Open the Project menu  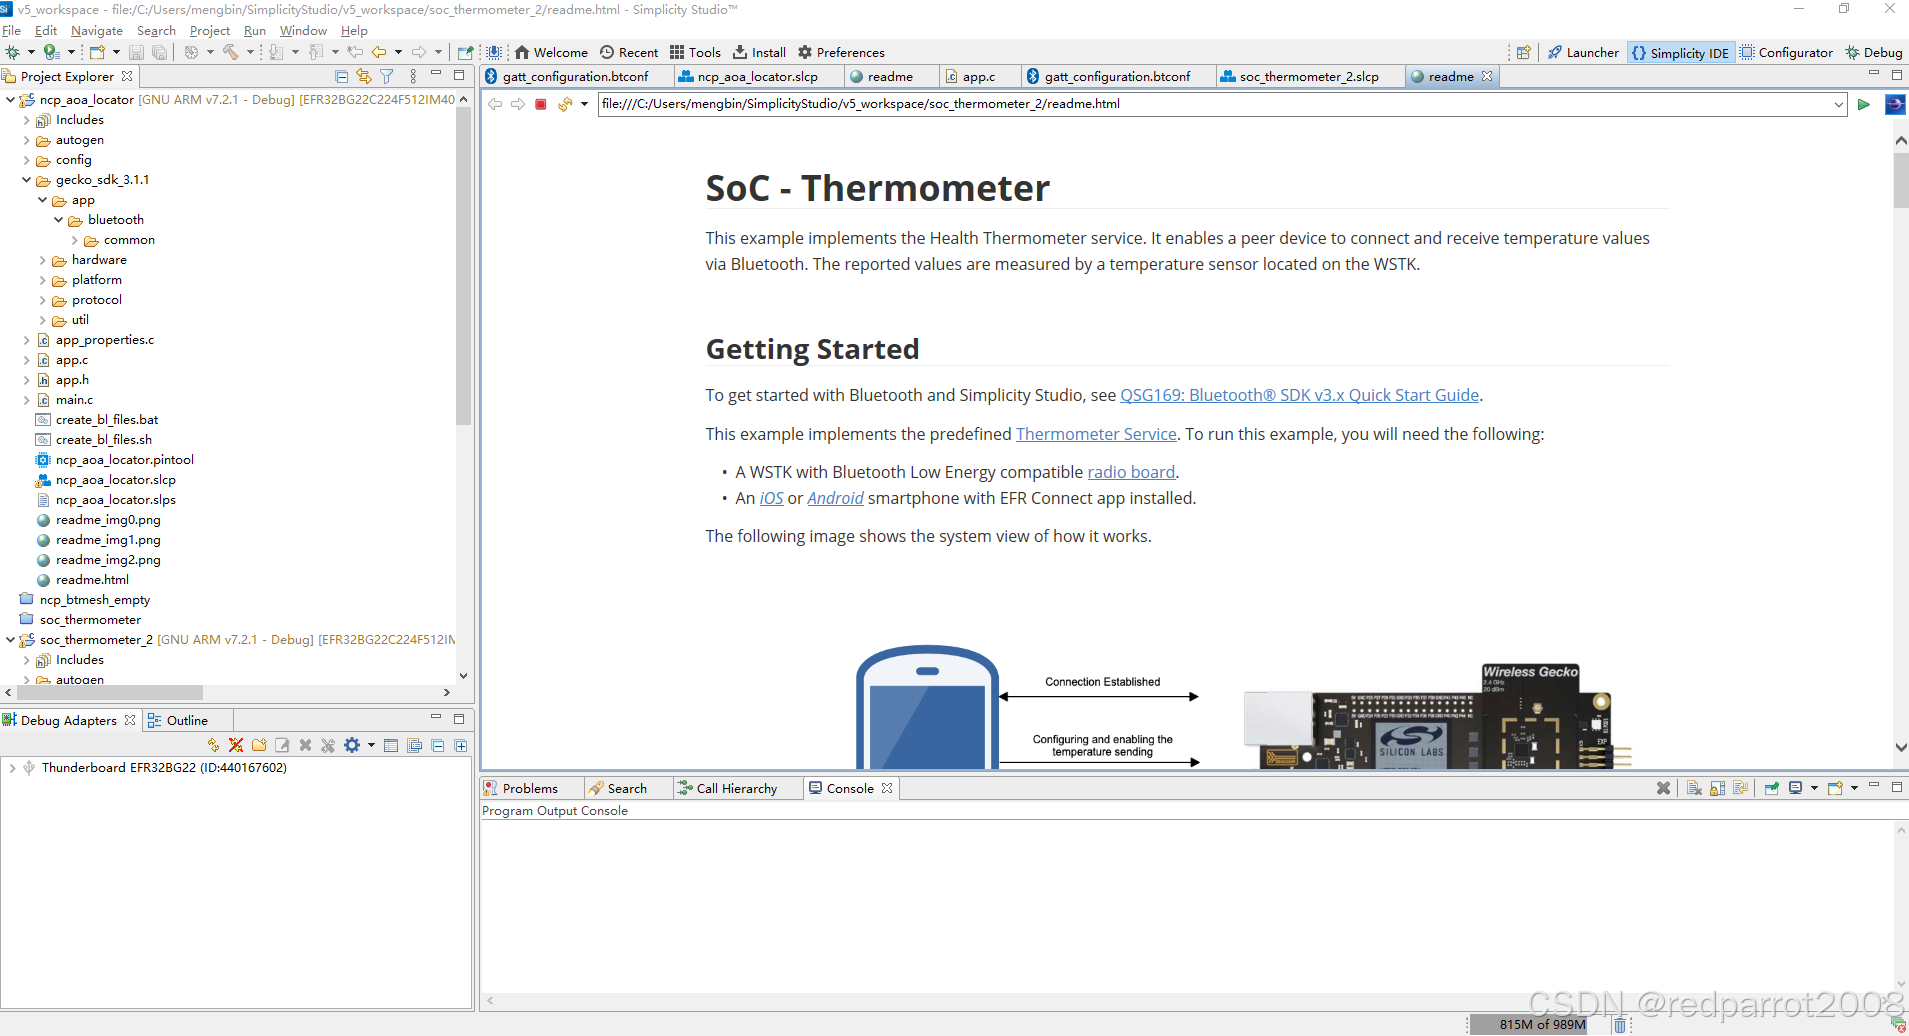pos(210,31)
